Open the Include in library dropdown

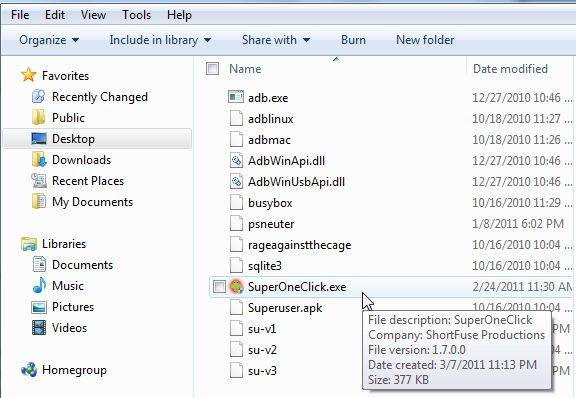[160, 40]
